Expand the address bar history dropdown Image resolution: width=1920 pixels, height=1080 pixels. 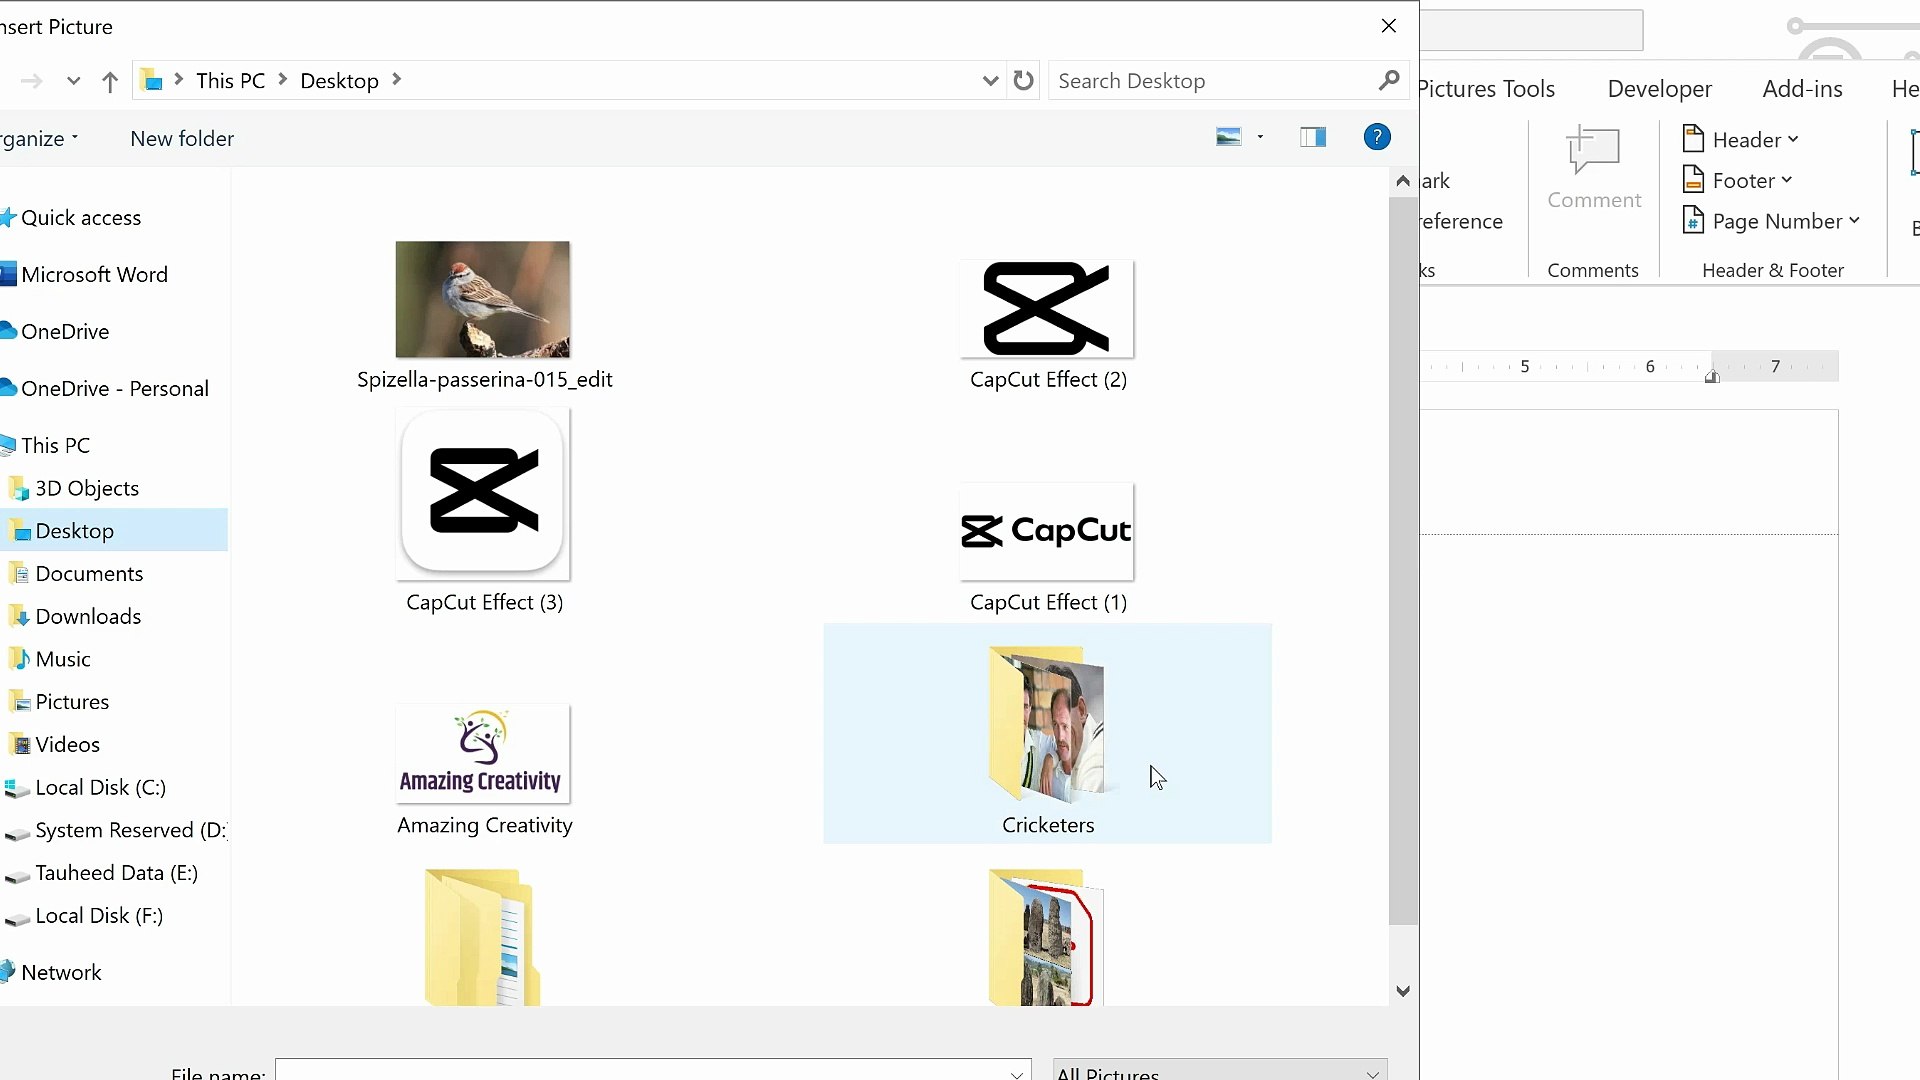(x=990, y=81)
